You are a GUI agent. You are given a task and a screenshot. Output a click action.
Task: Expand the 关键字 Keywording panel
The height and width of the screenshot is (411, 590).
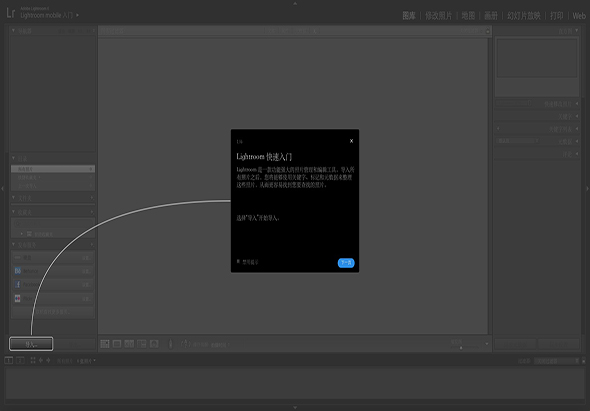tap(577, 116)
